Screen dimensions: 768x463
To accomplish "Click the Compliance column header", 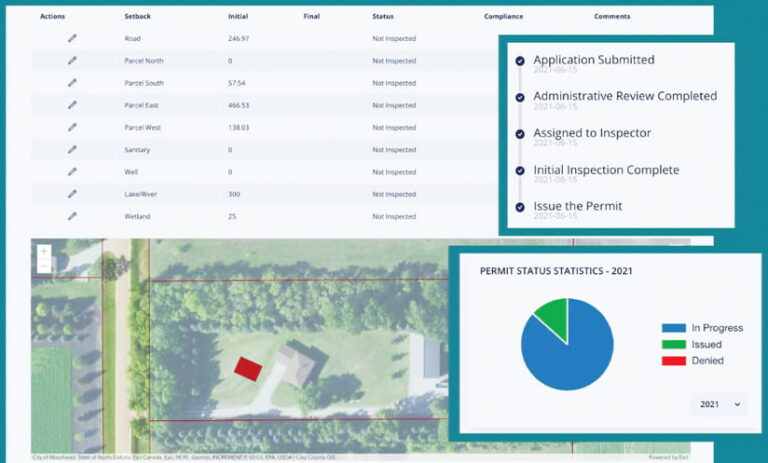I will coord(504,16).
